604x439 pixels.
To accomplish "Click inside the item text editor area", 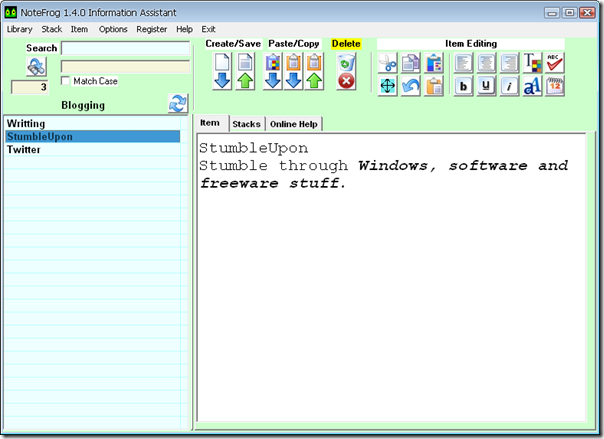I will pos(391,277).
